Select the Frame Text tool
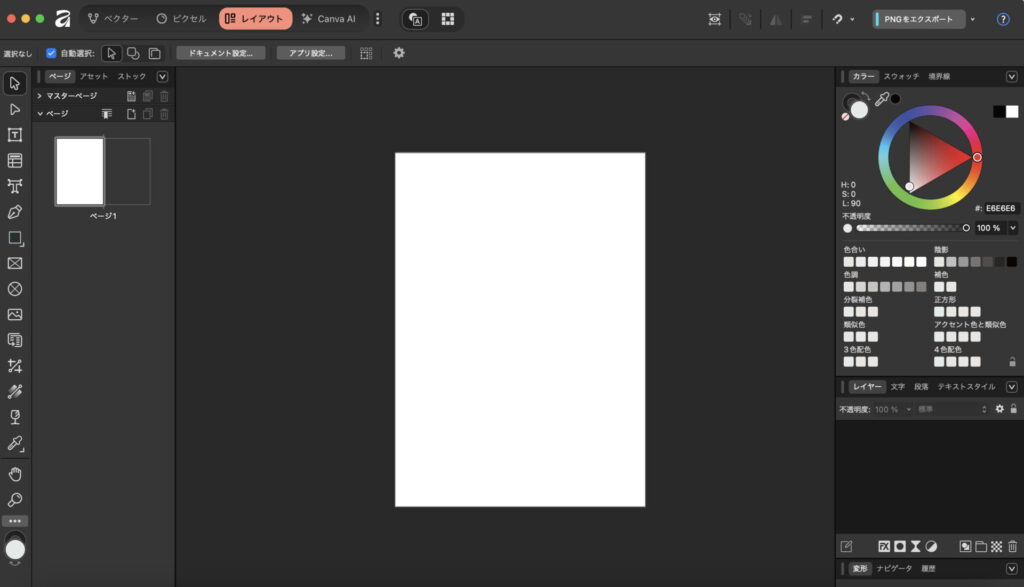 pyautogui.click(x=15, y=135)
